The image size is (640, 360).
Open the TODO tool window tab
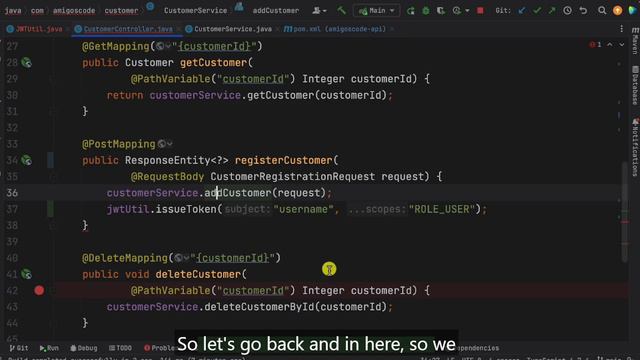120,348
